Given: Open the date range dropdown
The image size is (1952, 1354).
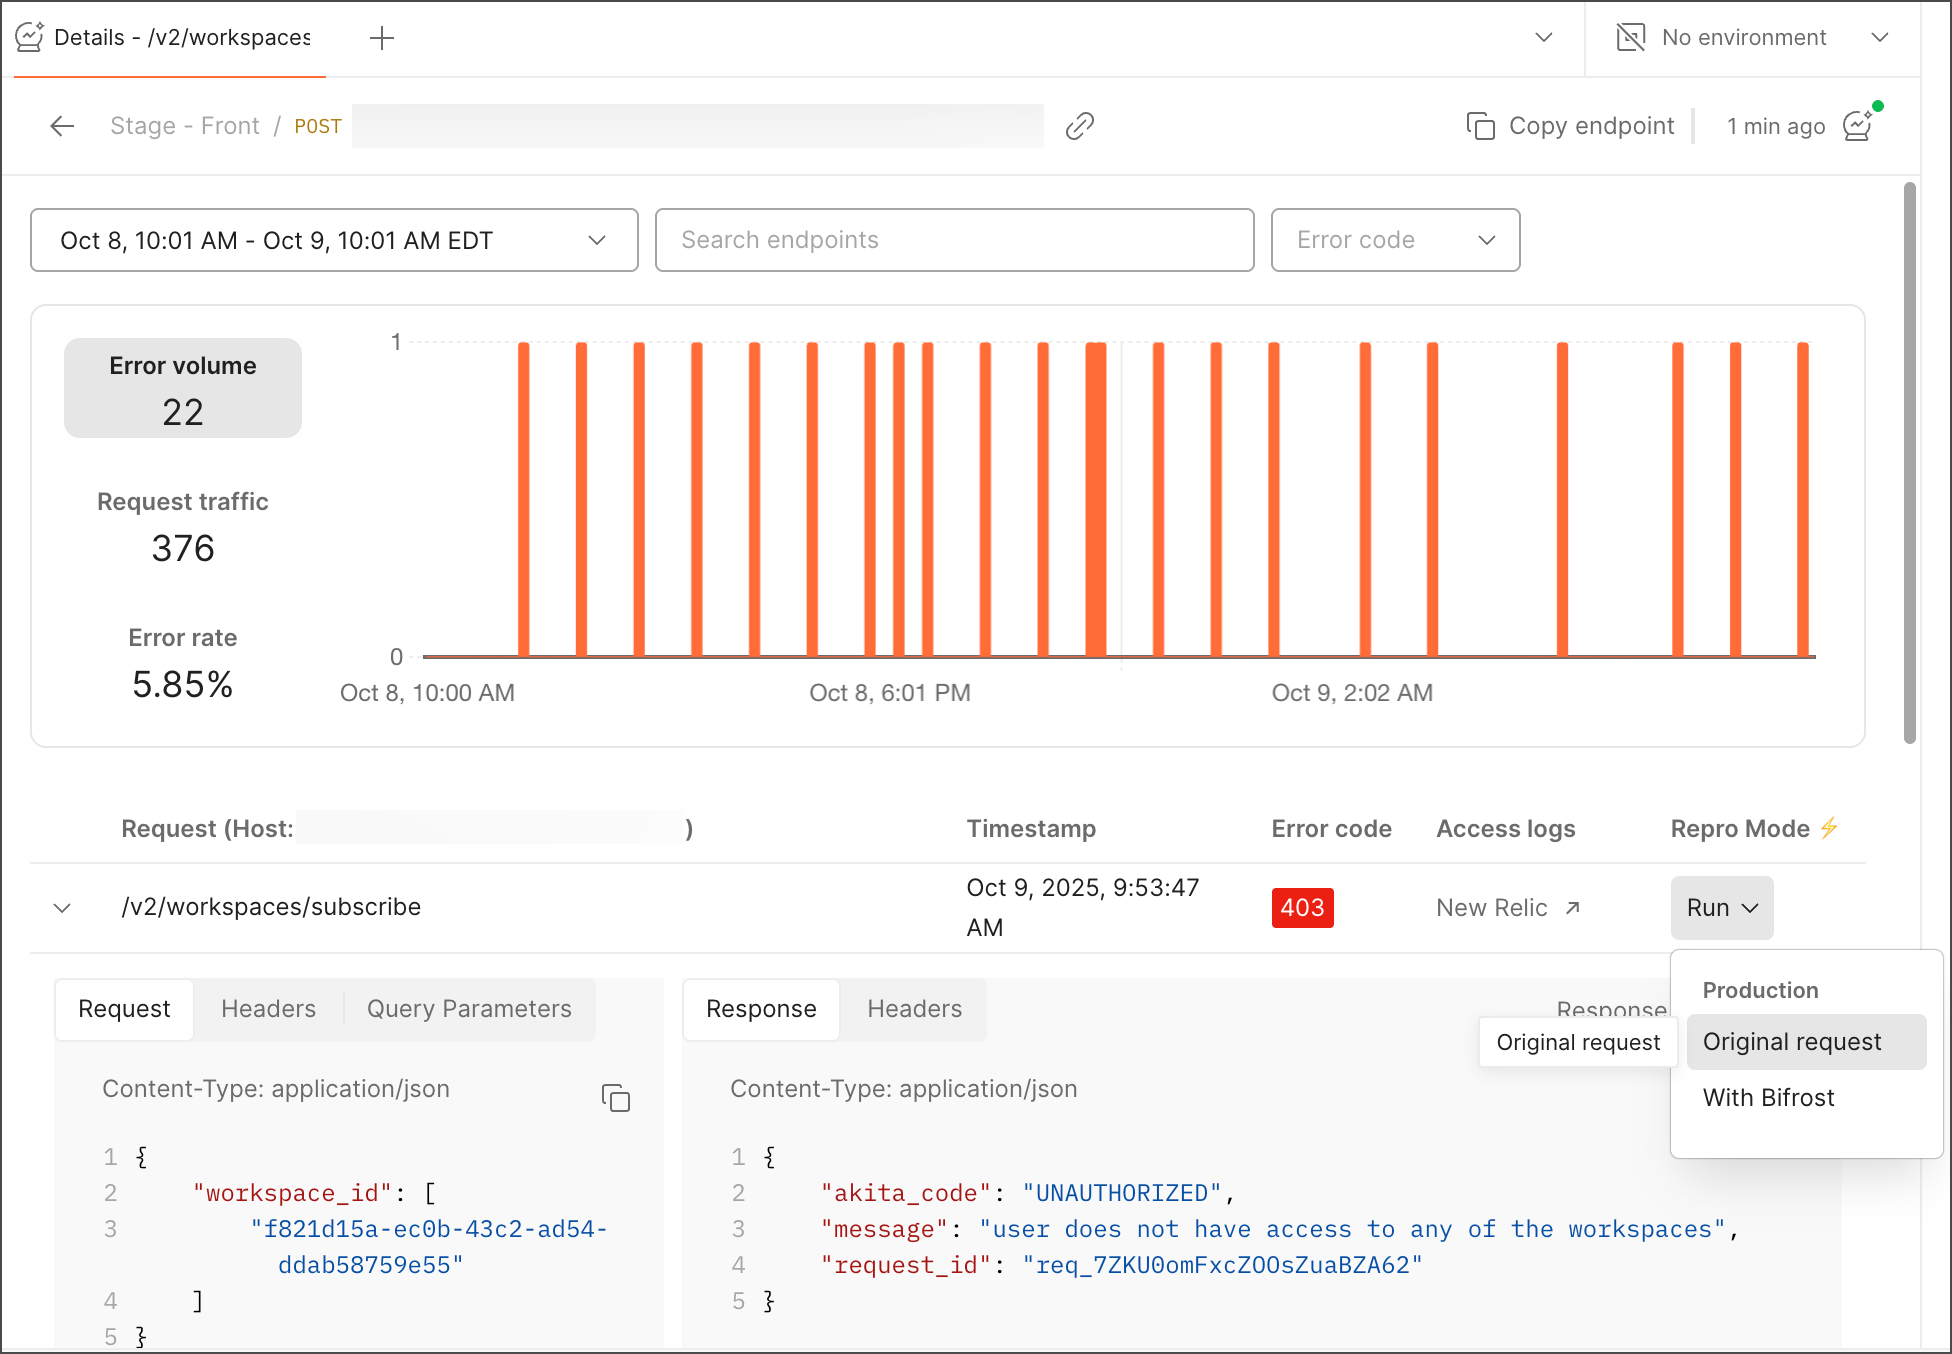Looking at the screenshot, I should pos(334,240).
